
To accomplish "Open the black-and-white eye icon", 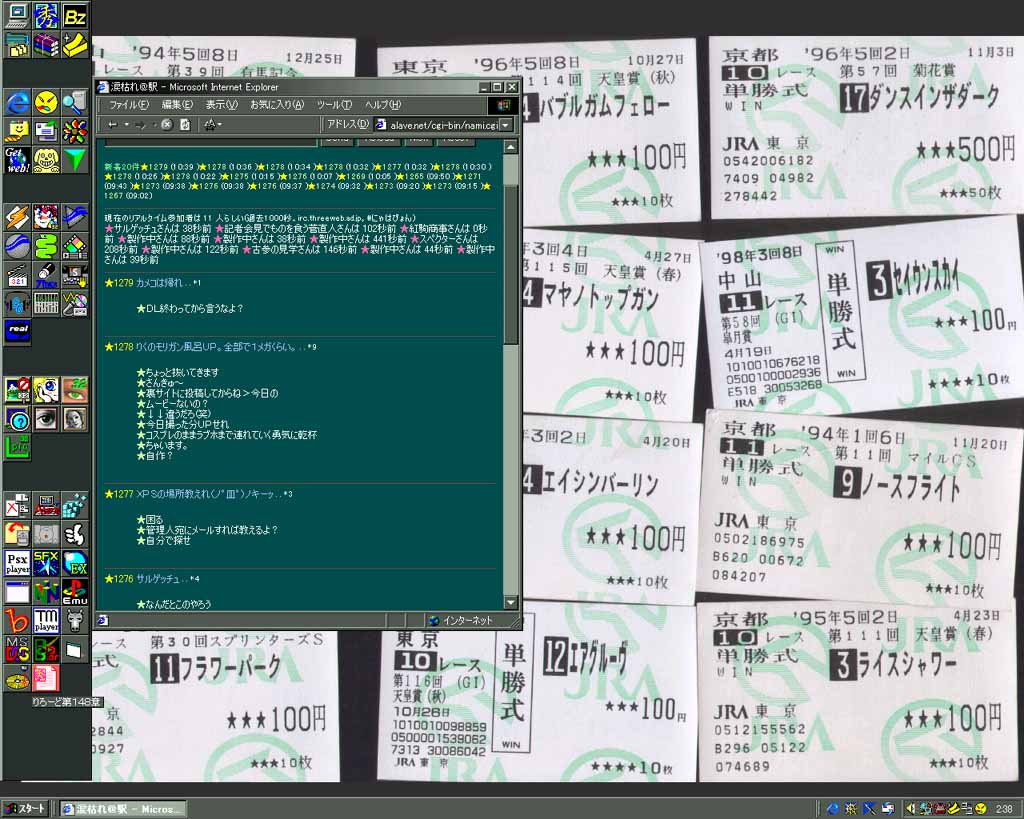I will point(46,419).
